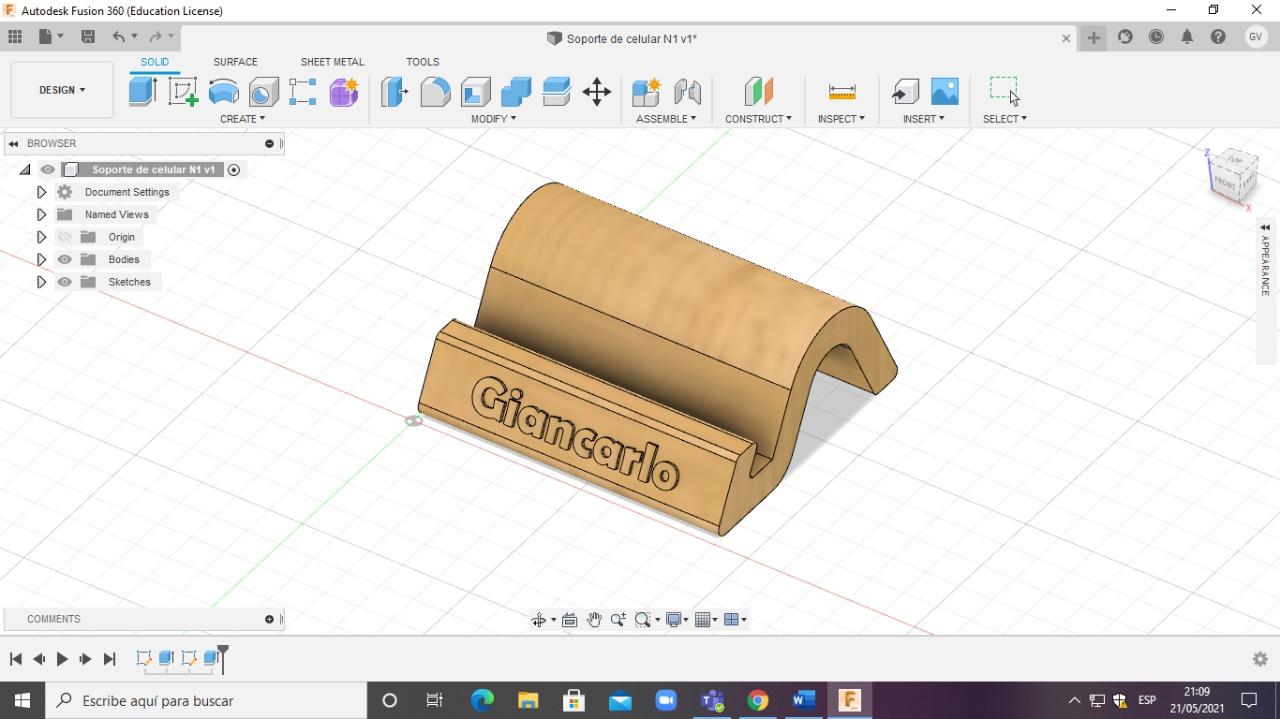
Task: Select the Extrude tool in Create
Action: point(143,92)
